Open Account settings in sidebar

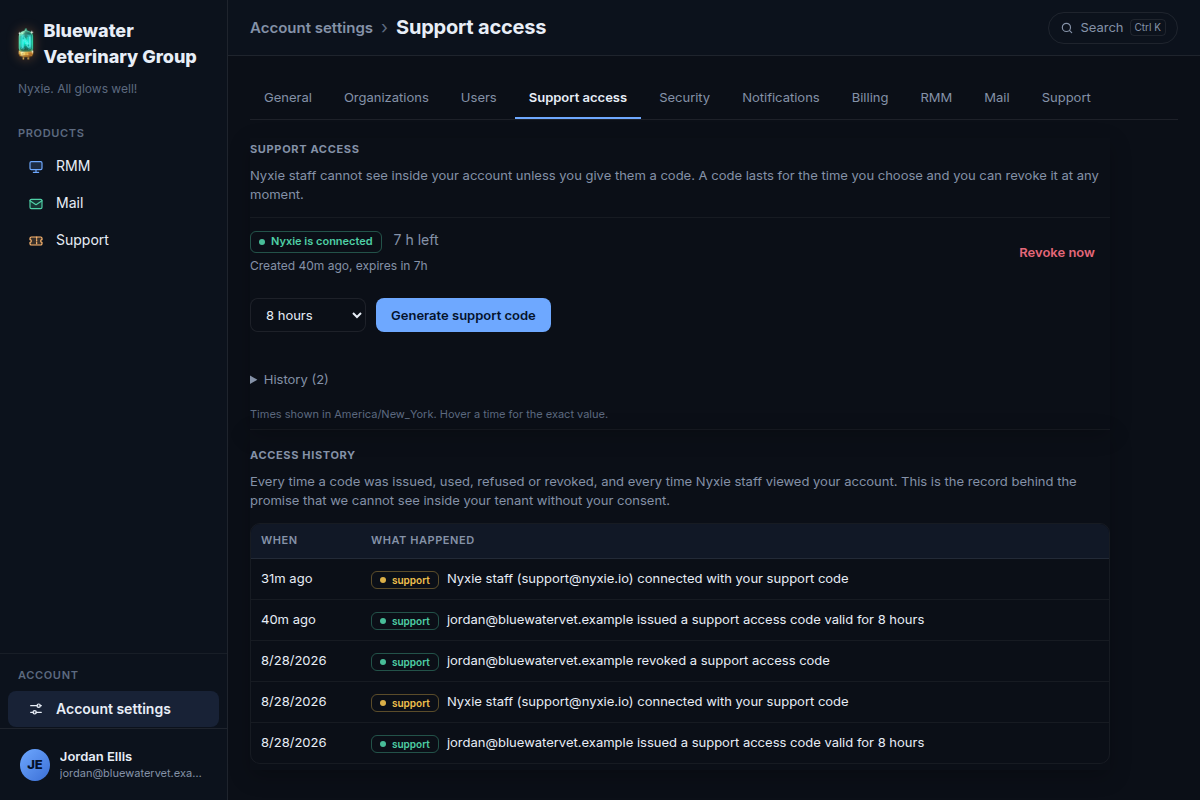113,709
